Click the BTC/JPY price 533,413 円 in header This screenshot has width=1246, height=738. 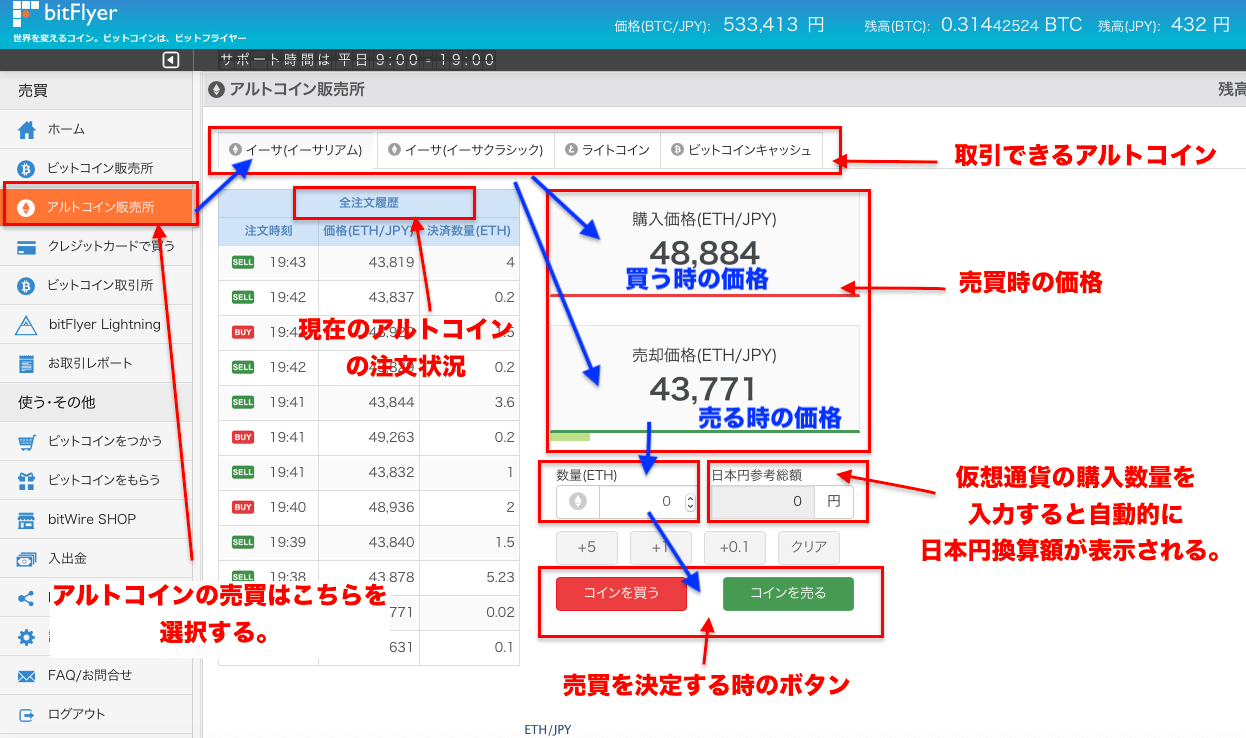point(775,24)
